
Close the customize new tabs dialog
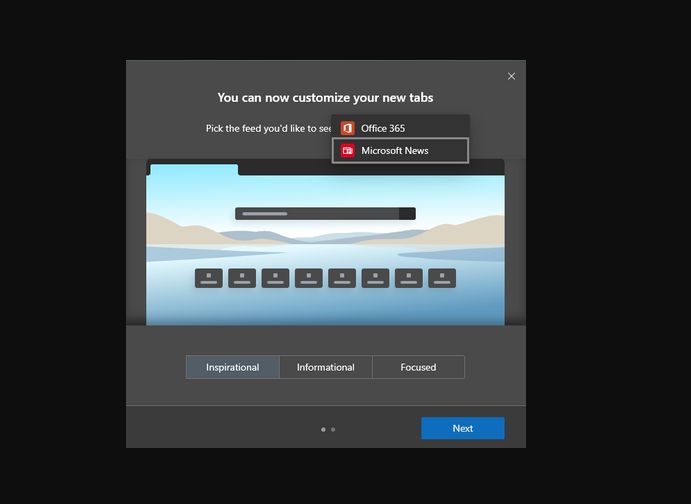511,76
